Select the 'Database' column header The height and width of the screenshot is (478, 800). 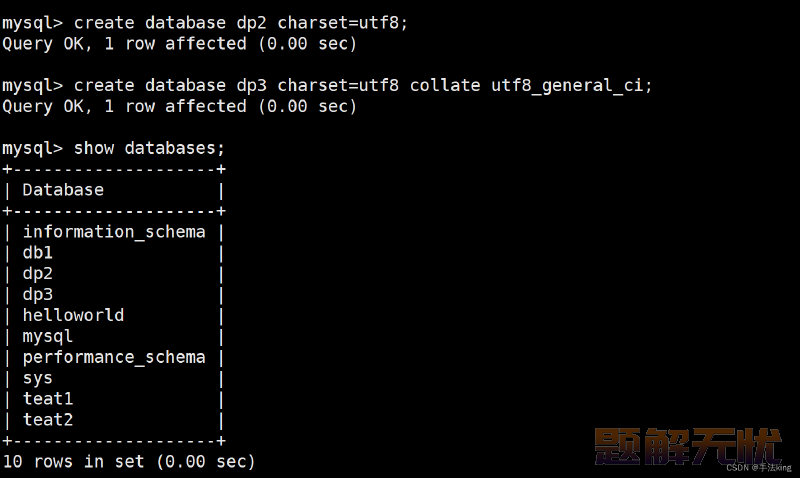pyautogui.click(x=63, y=190)
